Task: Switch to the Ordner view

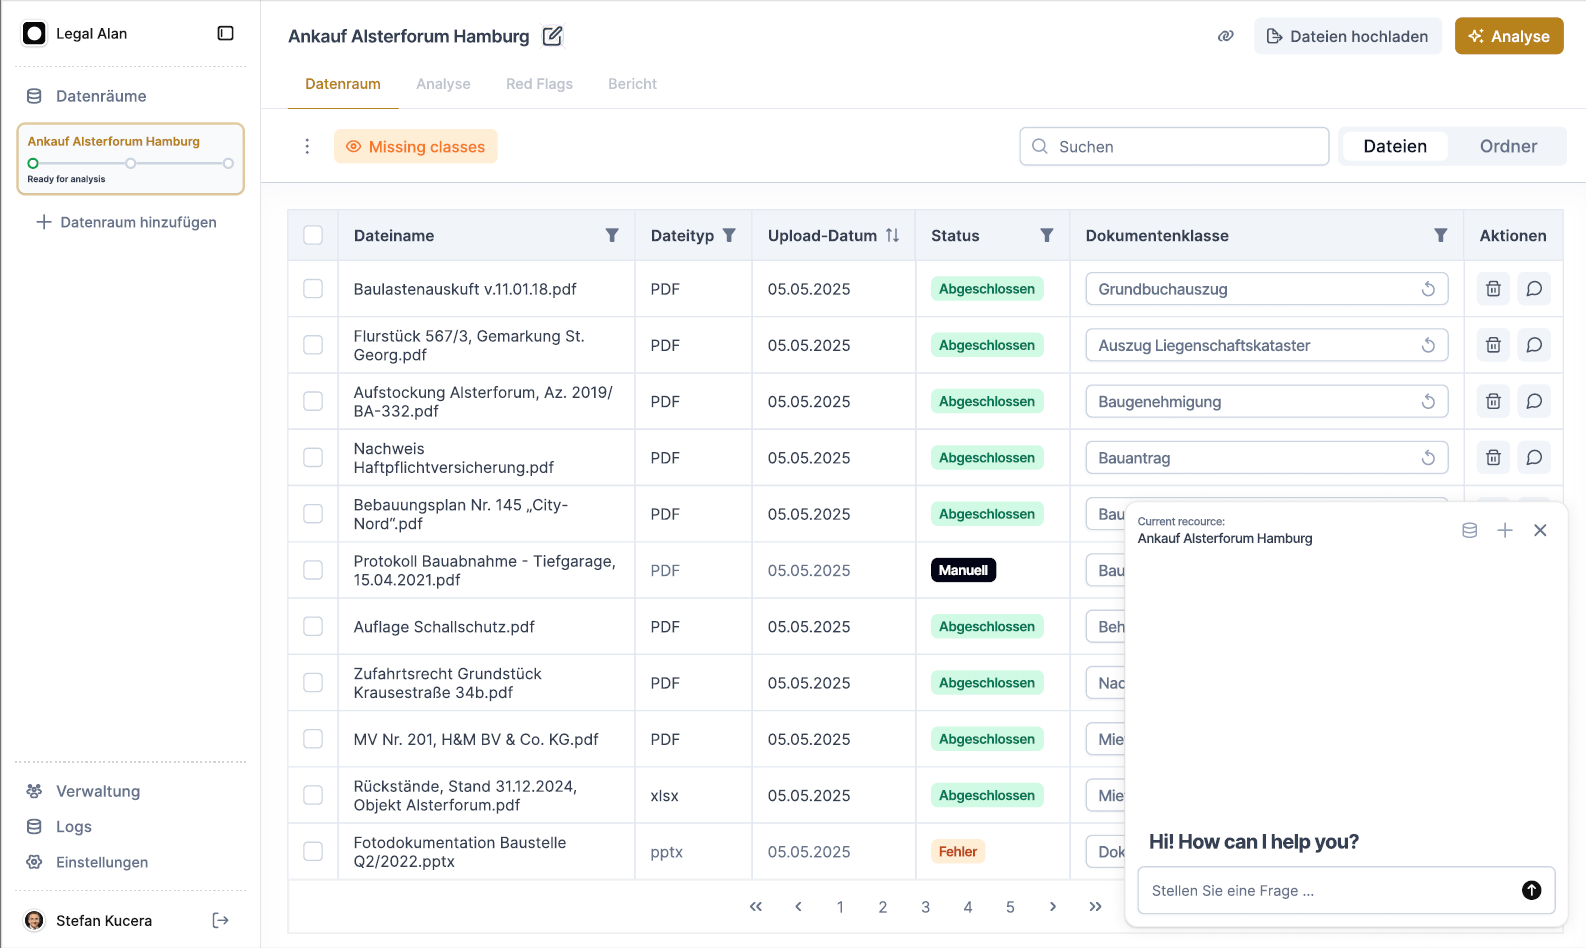Action: coord(1508,146)
